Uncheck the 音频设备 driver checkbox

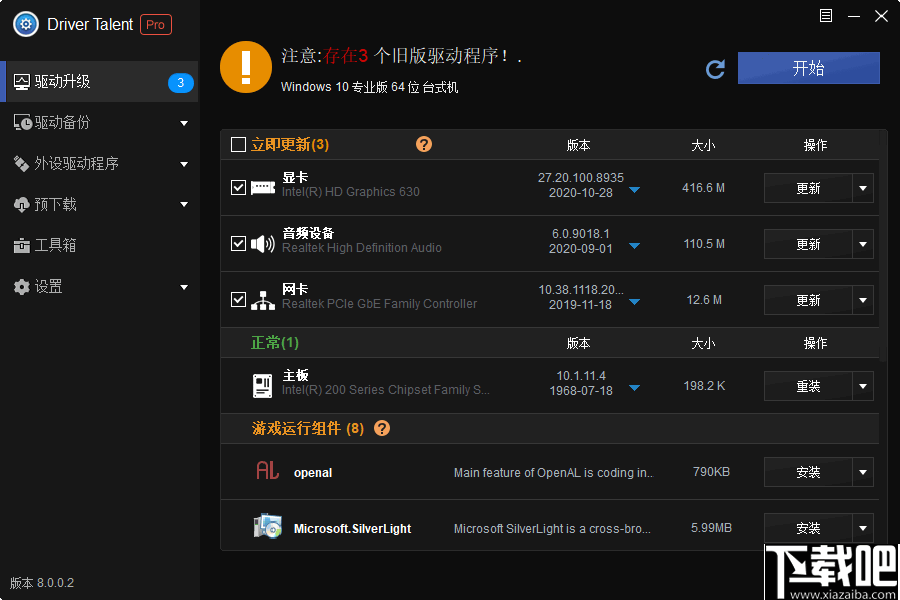[237, 243]
